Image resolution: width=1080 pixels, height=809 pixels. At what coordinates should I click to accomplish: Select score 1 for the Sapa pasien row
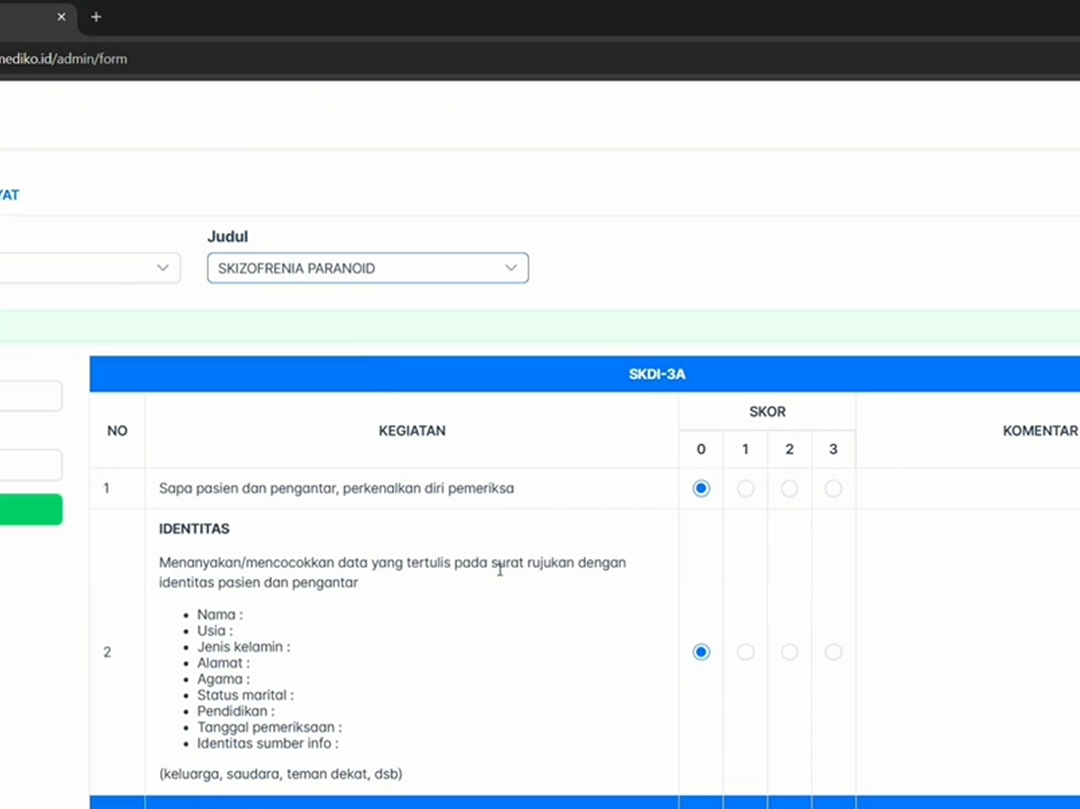pyautogui.click(x=745, y=488)
